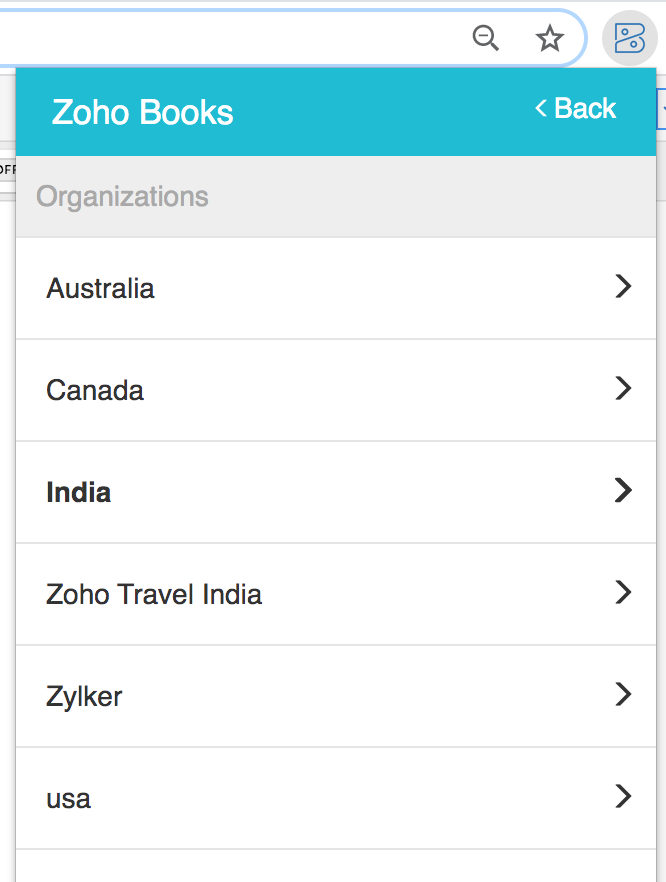Select the Canada organization
This screenshot has height=882, width=666.
pyautogui.click(x=95, y=390)
